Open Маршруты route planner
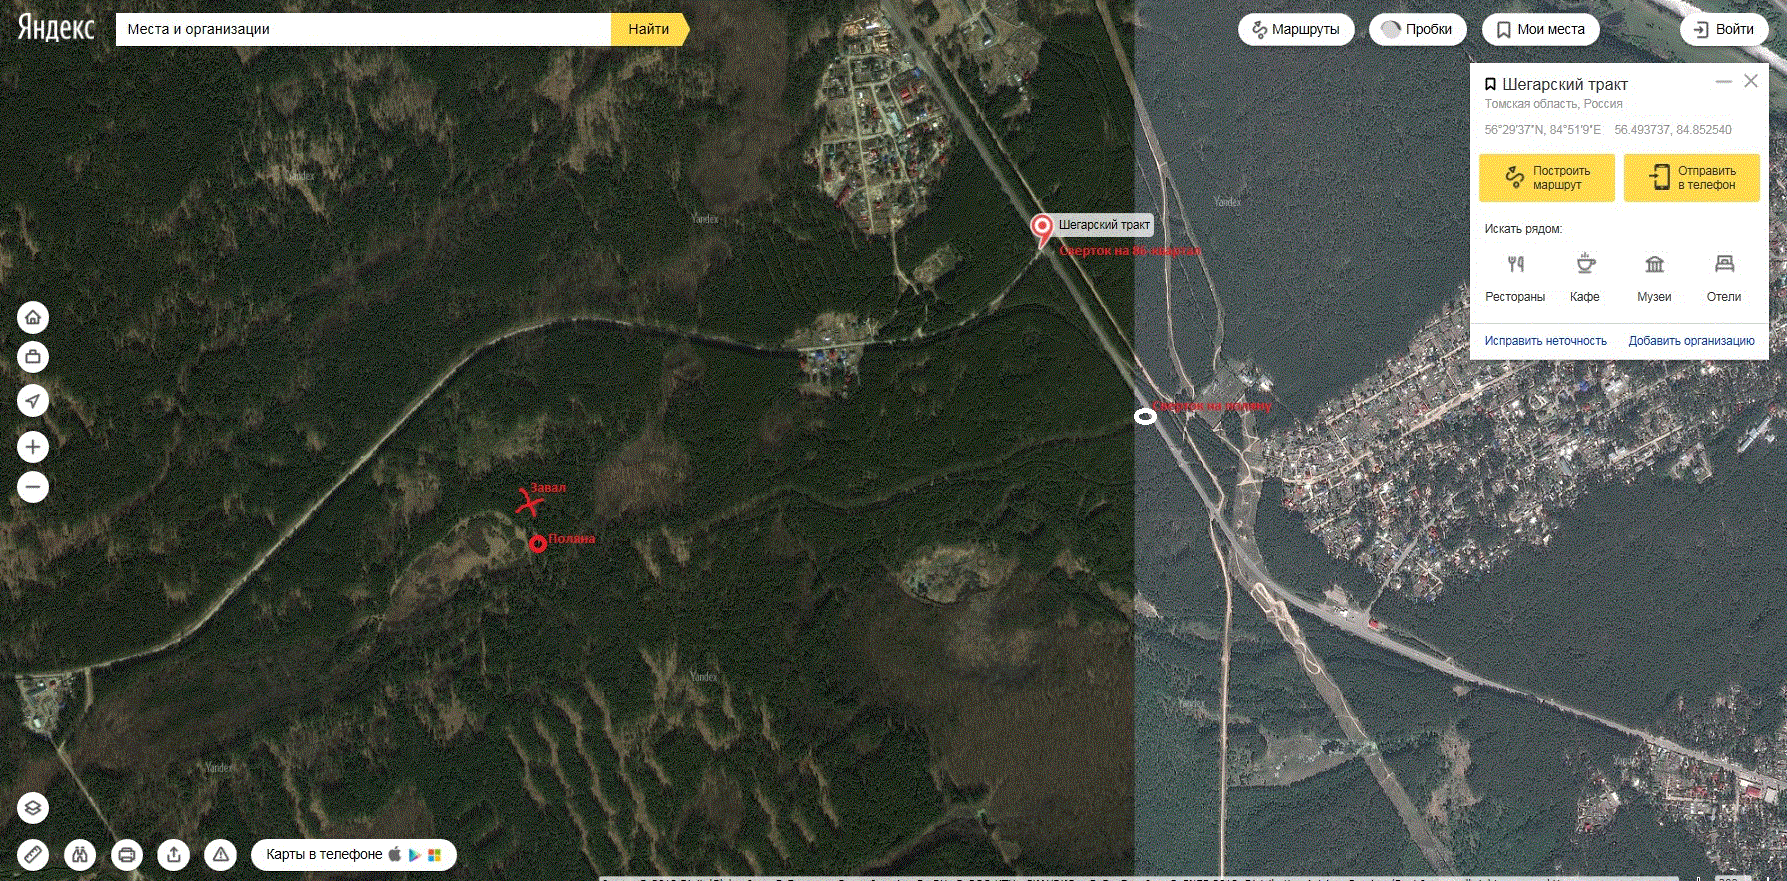Viewport: 1787px width, 881px height. tap(1296, 29)
